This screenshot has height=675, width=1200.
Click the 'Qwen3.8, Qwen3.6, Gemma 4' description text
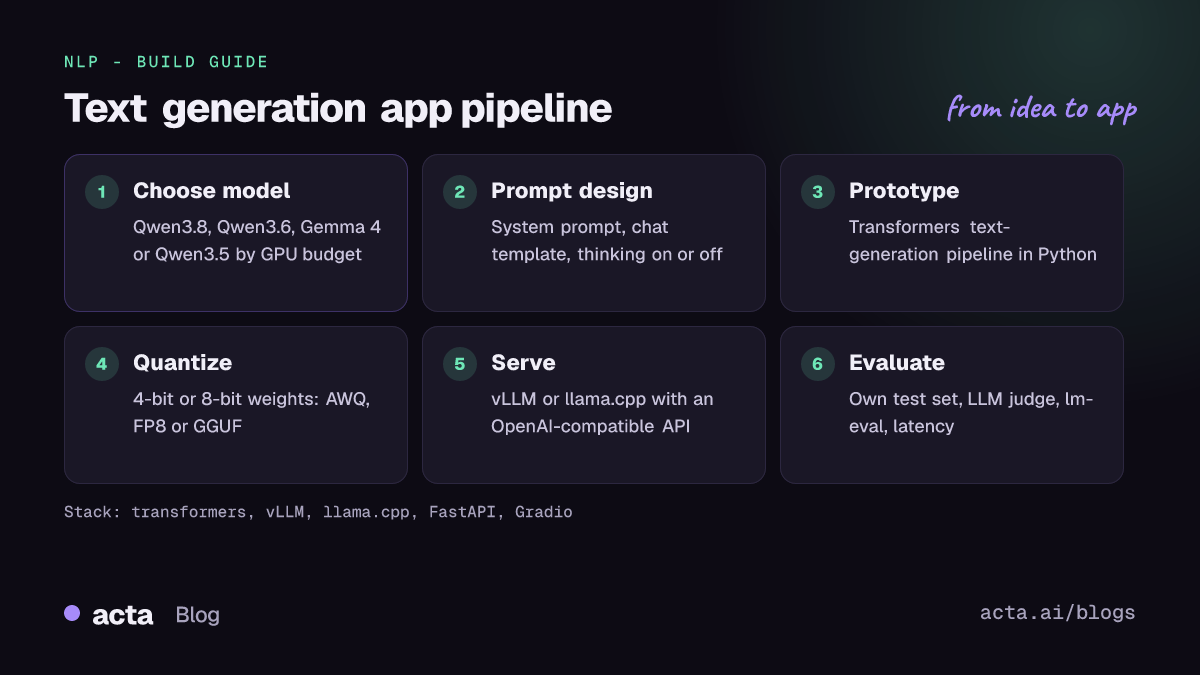(257, 241)
